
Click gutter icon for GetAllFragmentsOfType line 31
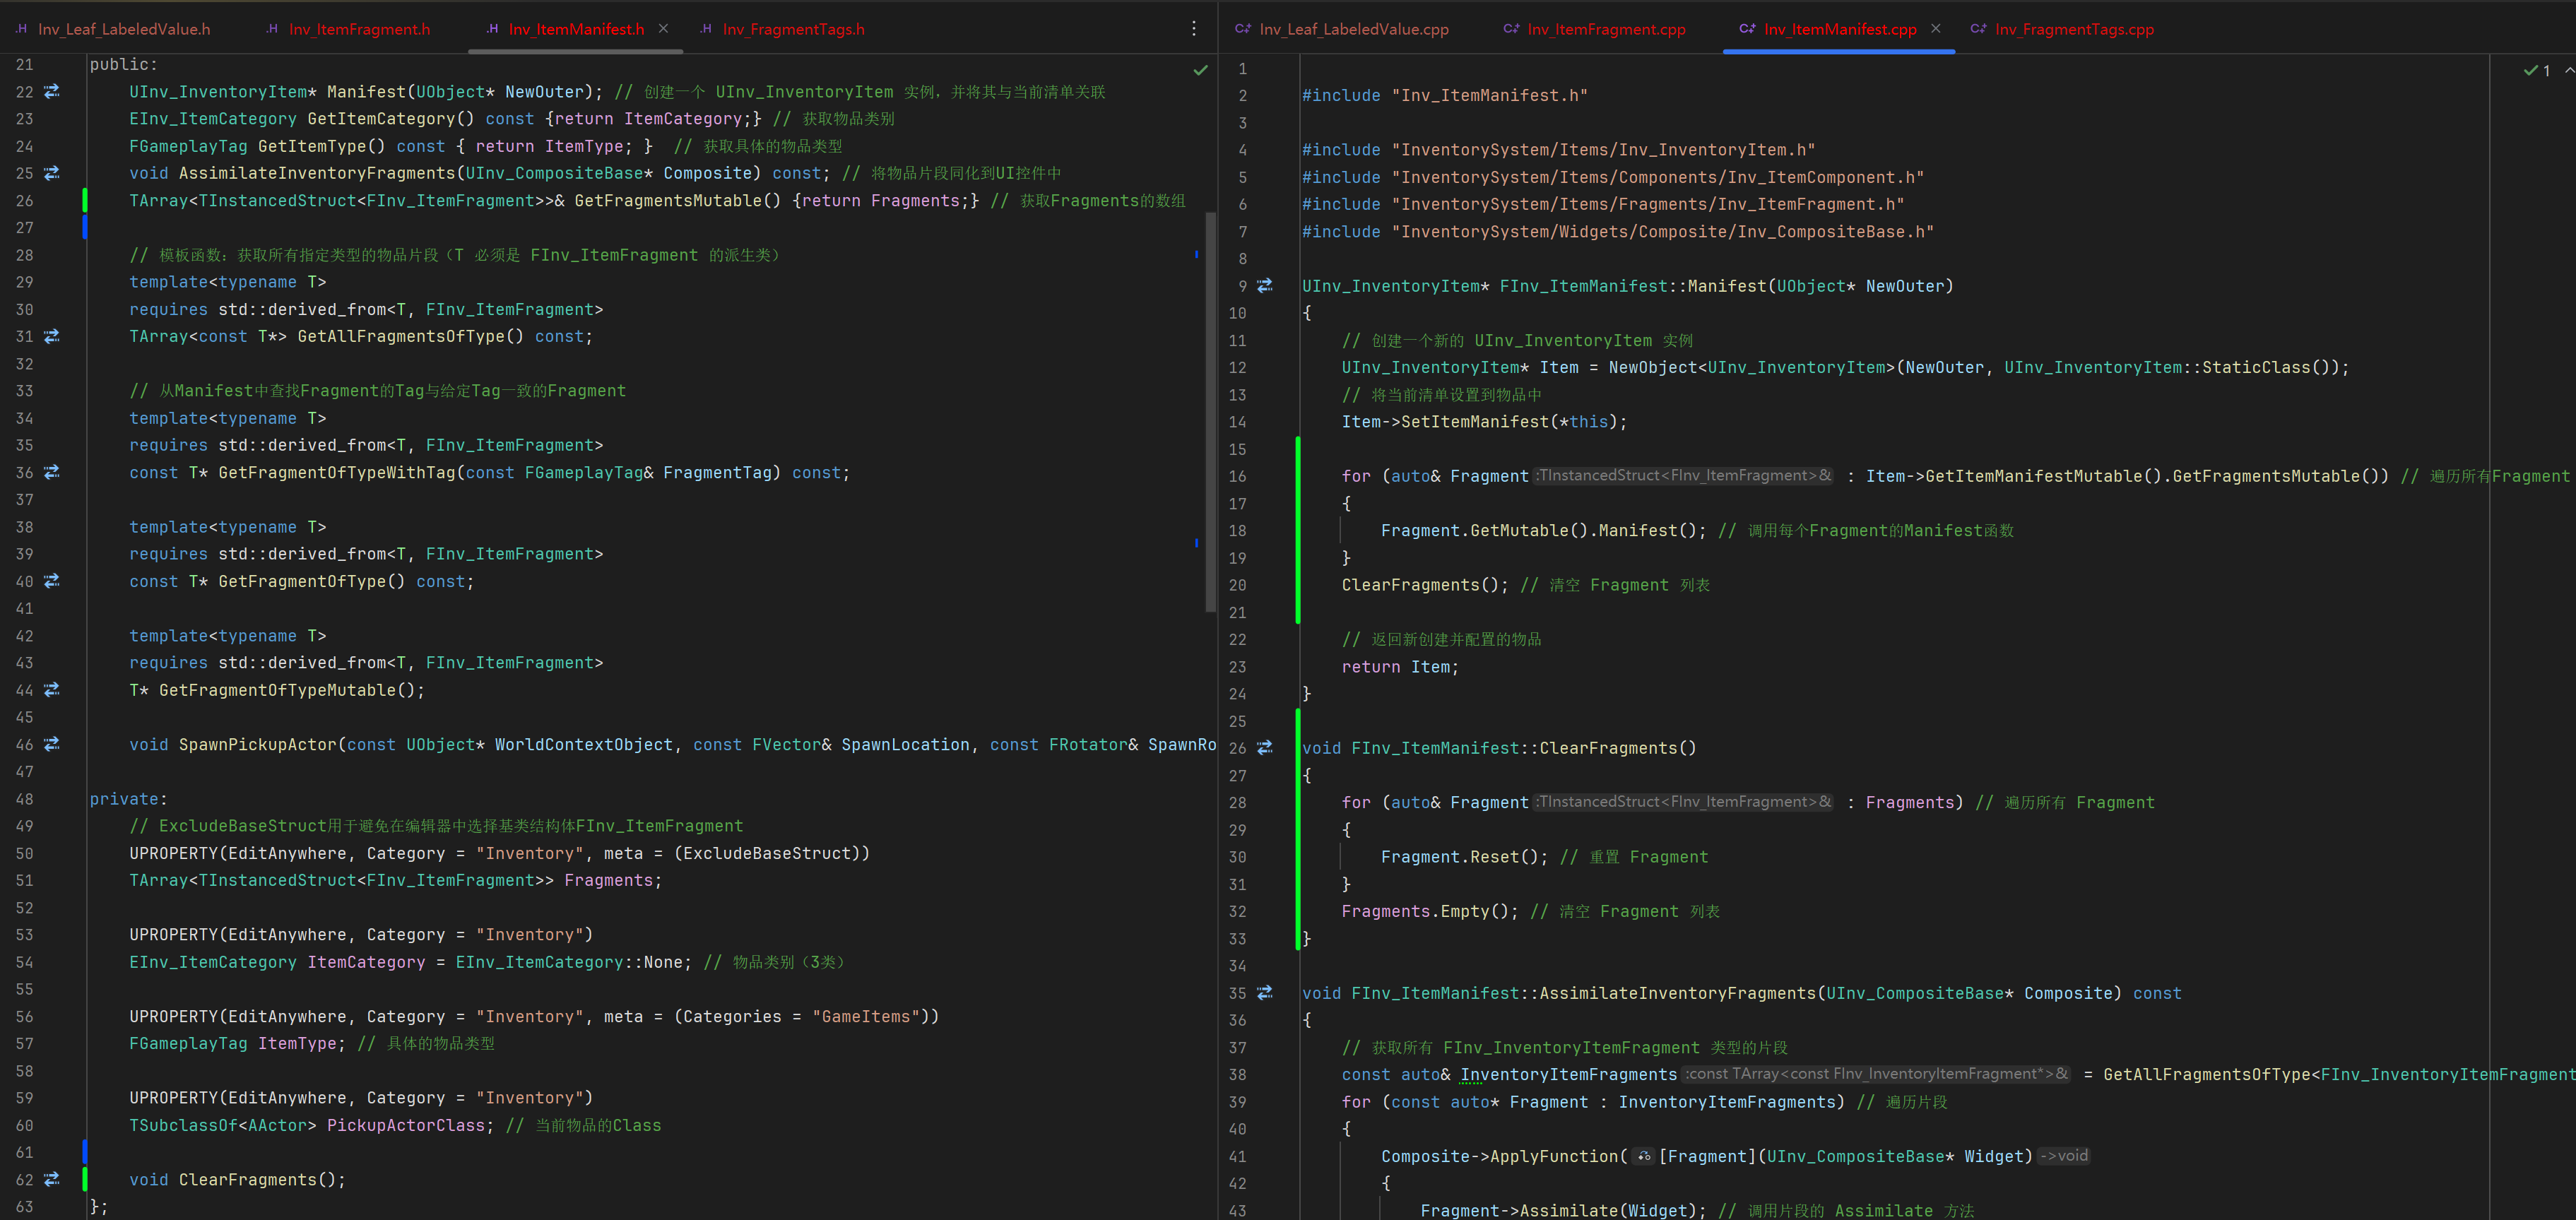[x=52, y=336]
